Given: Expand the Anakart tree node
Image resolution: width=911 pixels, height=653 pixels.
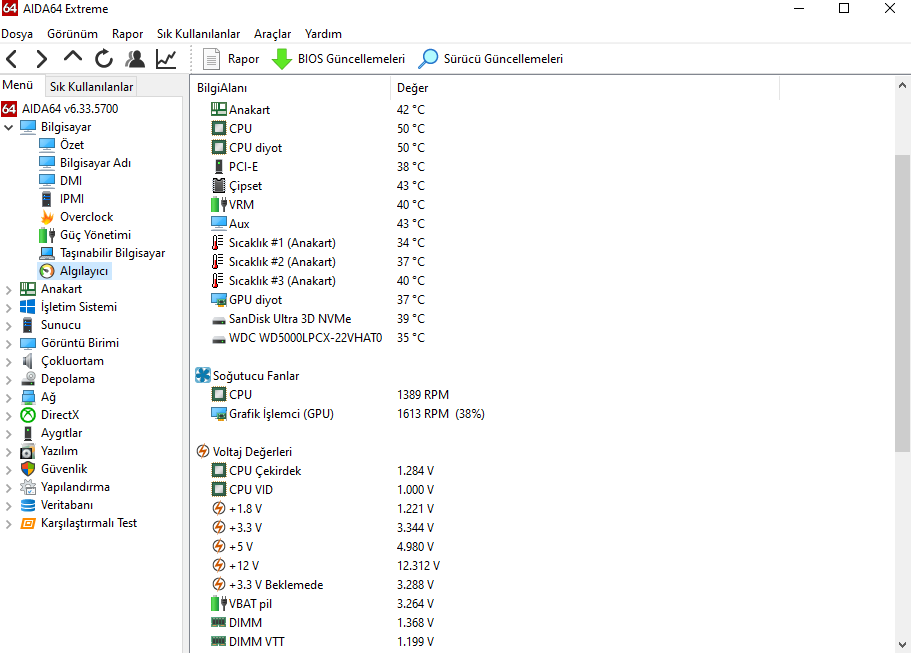Looking at the screenshot, I should [9, 289].
